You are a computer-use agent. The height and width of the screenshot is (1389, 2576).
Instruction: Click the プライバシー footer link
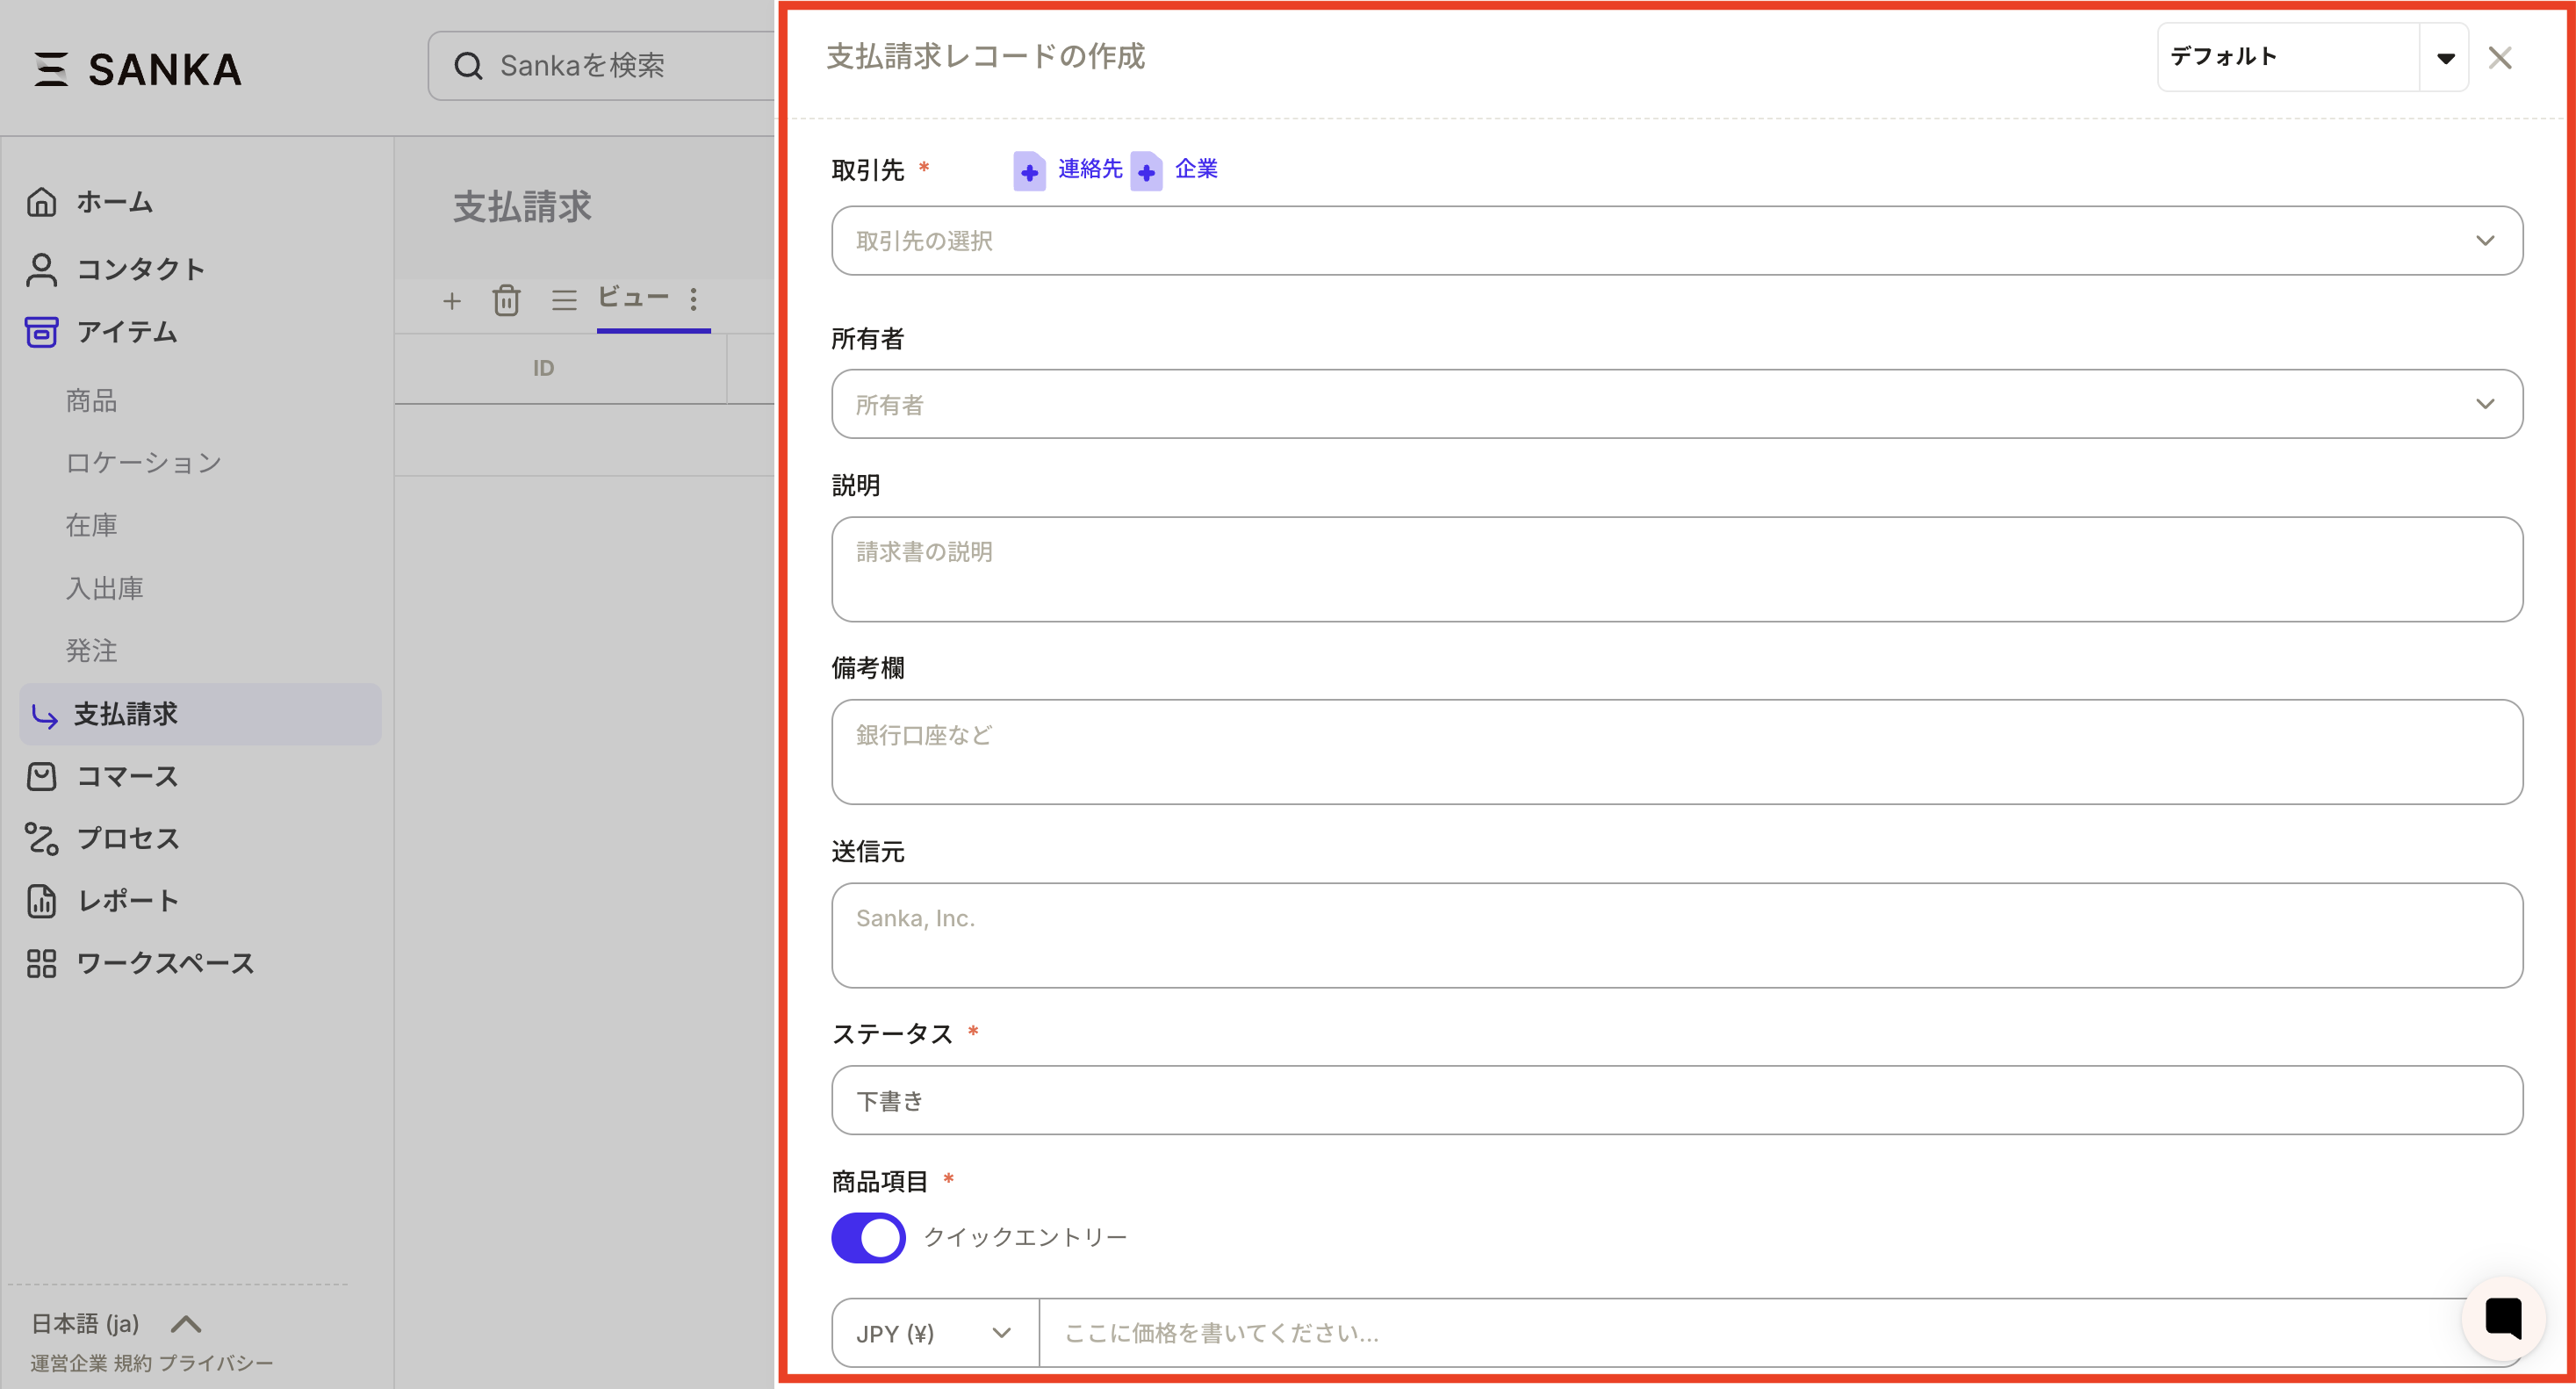(x=216, y=1363)
